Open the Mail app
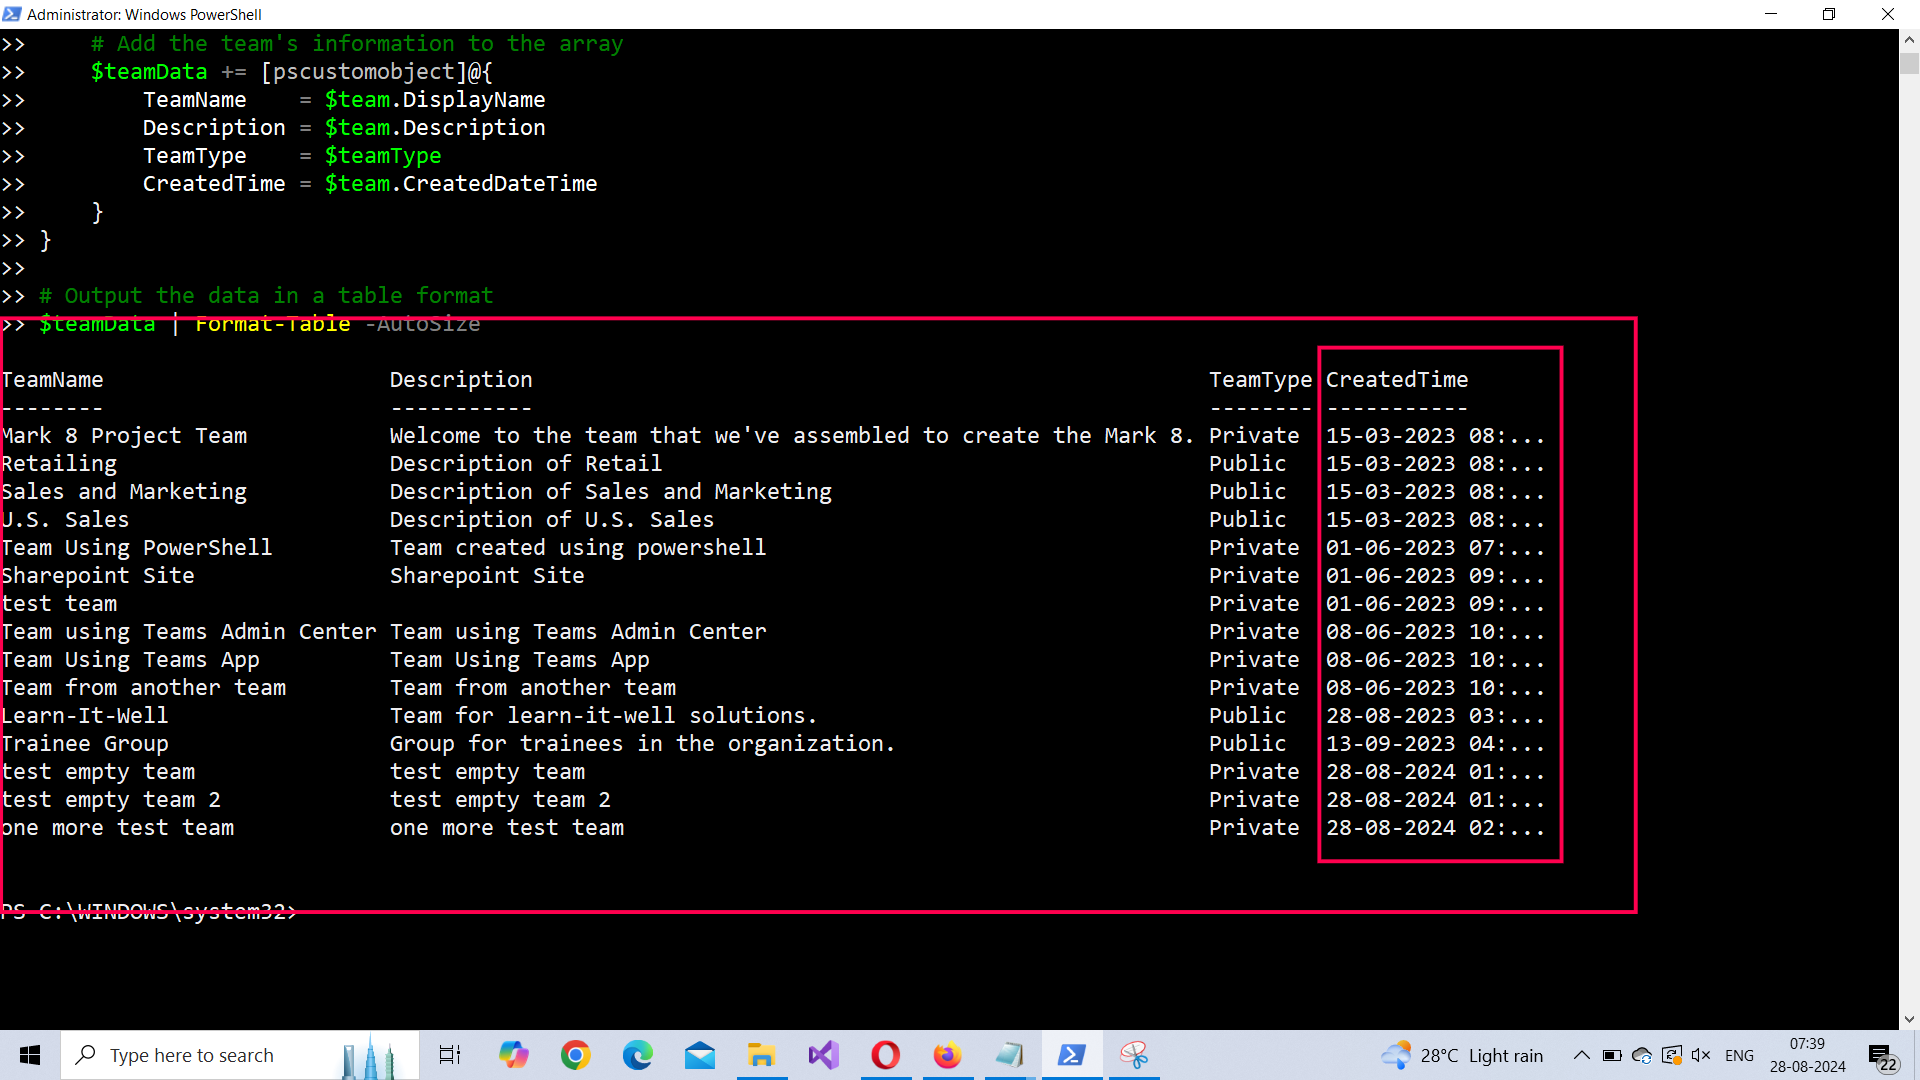This screenshot has height=1080, width=1920. coord(699,1055)
